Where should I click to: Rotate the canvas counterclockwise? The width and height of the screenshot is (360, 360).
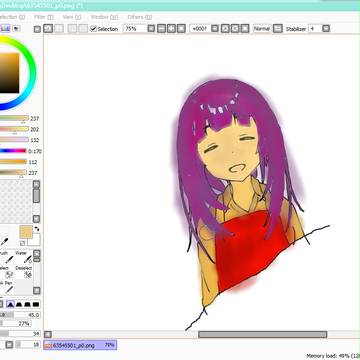225,29
